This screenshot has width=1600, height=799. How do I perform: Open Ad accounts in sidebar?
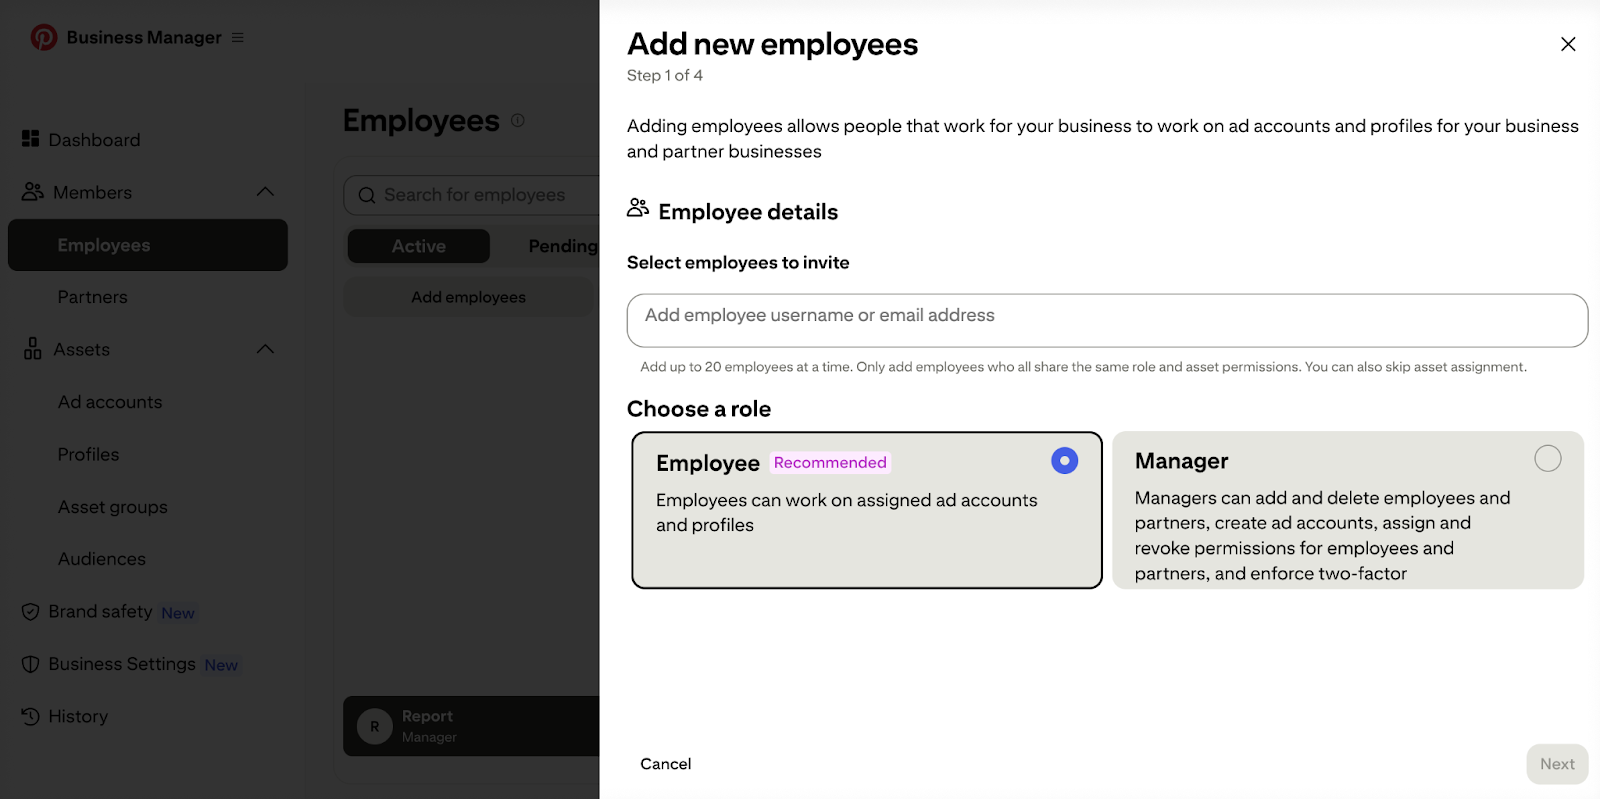(110, 402)
